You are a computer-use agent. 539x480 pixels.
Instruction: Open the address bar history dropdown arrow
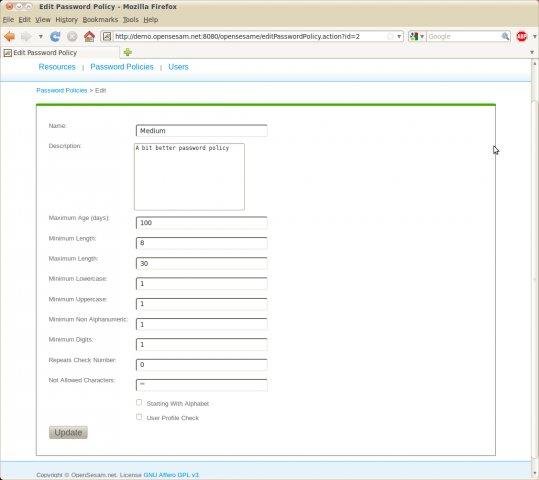click(399, 36)
